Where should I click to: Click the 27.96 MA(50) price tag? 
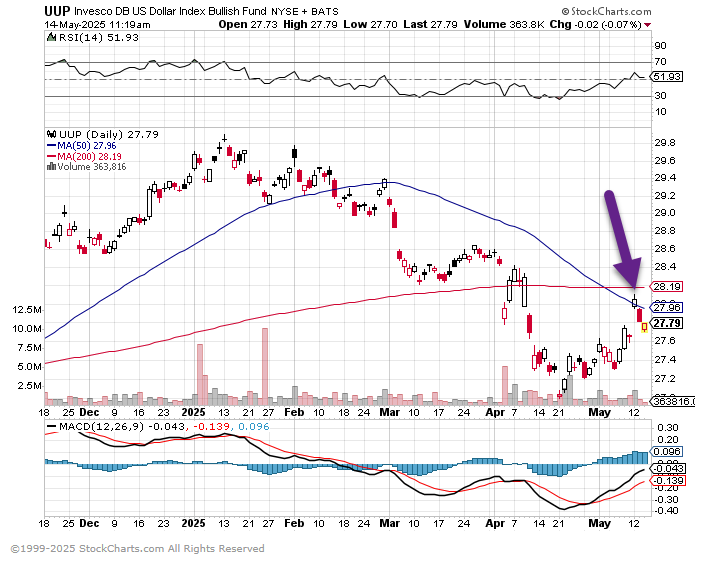(x=667, y=308)
